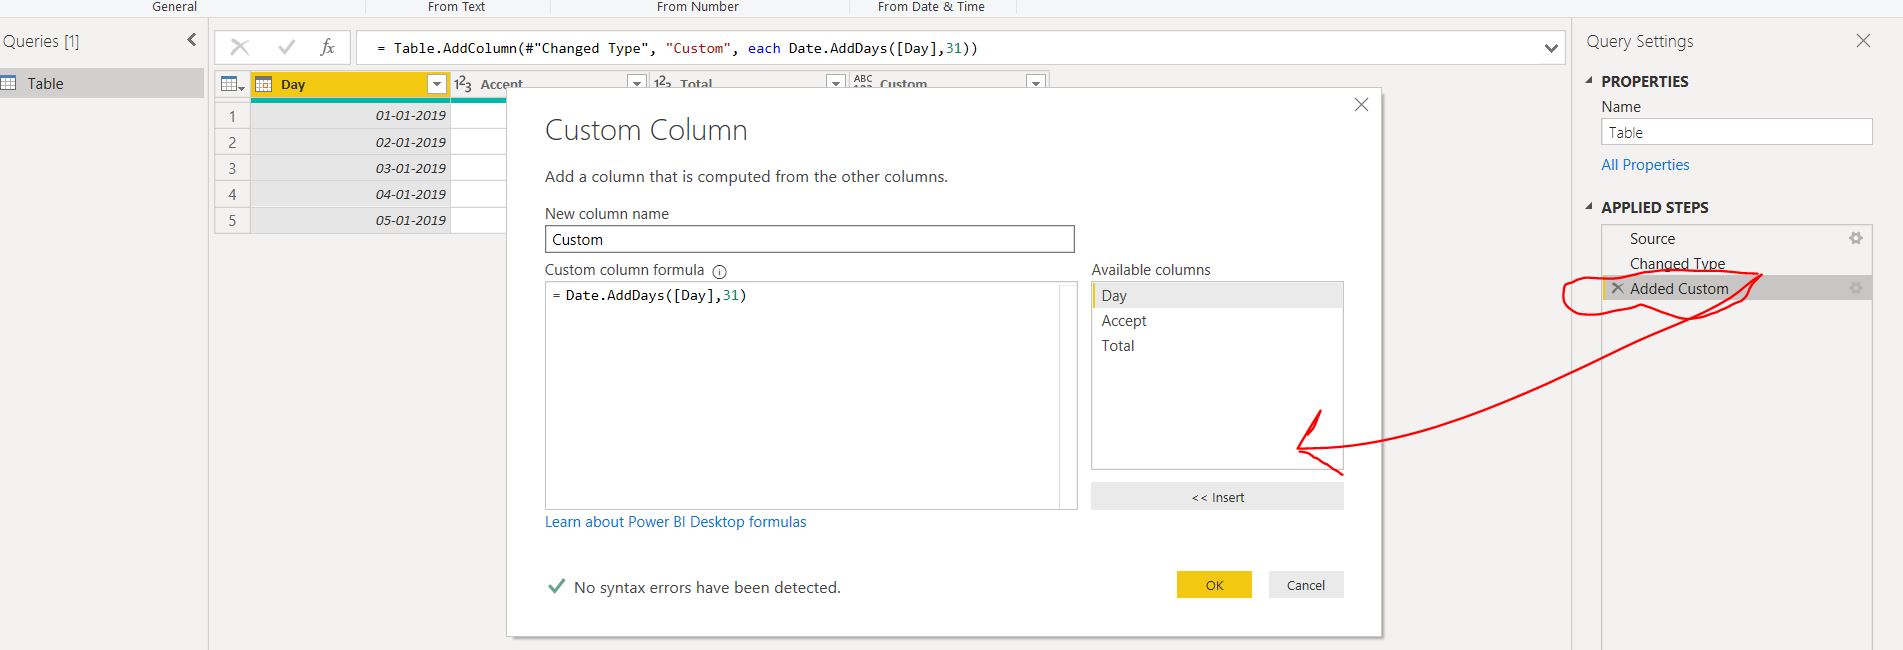Click the Total column 123 type icon

(x=663, y=84)
